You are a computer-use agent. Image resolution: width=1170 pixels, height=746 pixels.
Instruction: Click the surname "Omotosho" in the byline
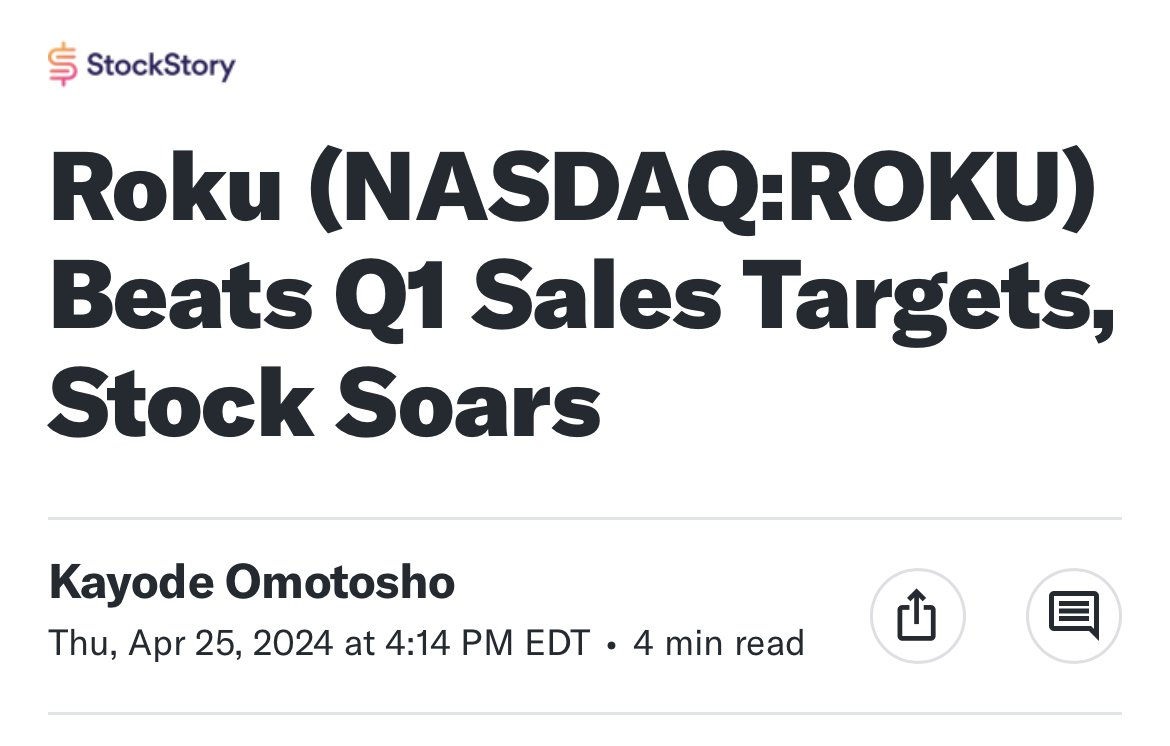click(x=340, y=582)
